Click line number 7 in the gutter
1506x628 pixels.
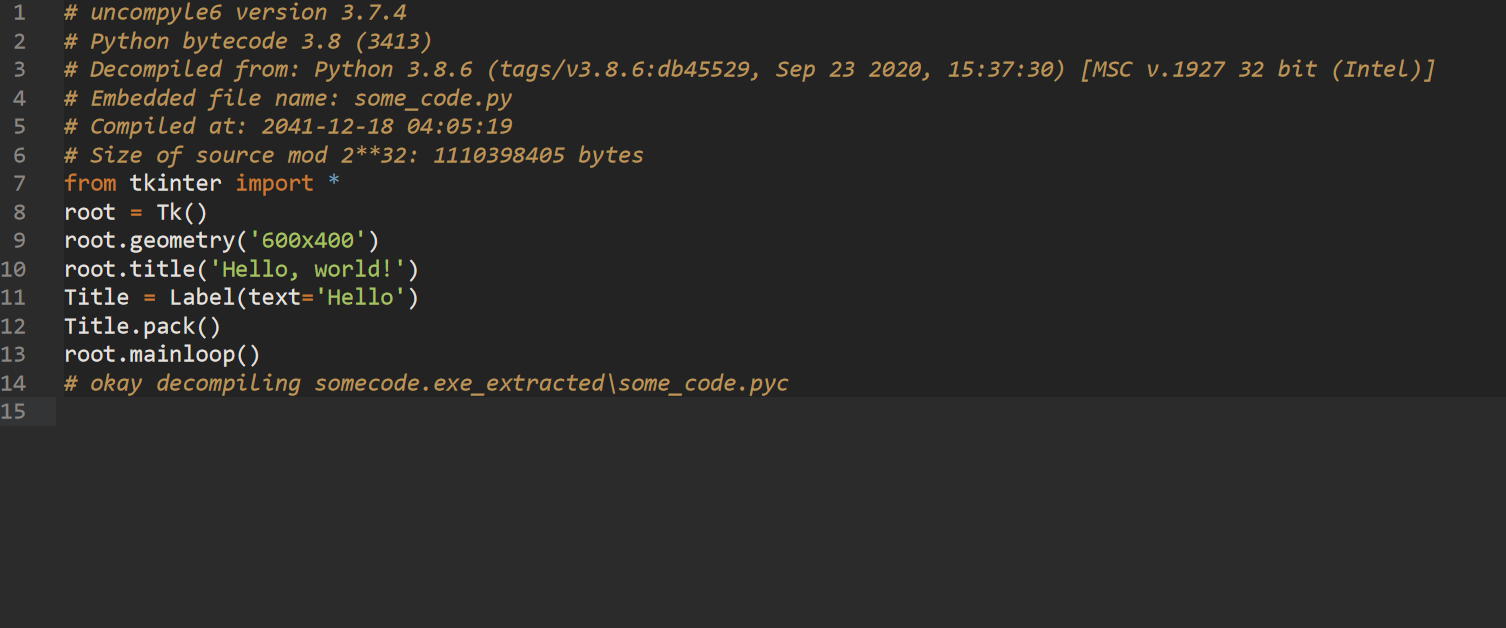(19, 183)
